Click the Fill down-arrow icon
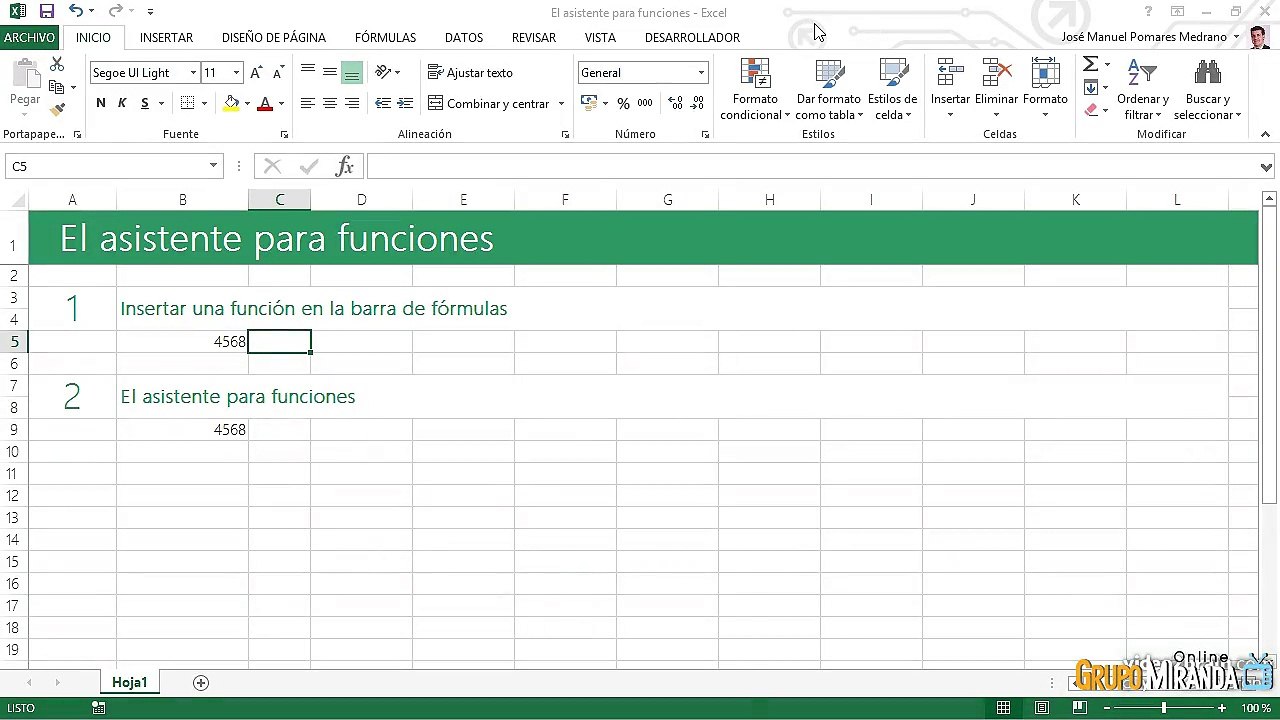This screenshot has height=720, width=1280. [1091, 88]
